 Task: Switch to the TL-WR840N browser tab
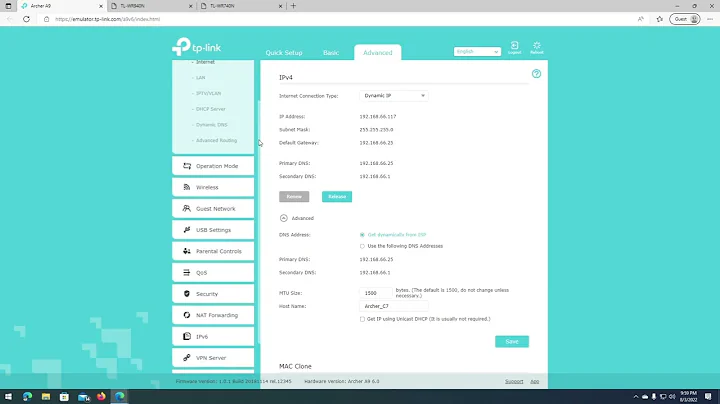[152, 6]
